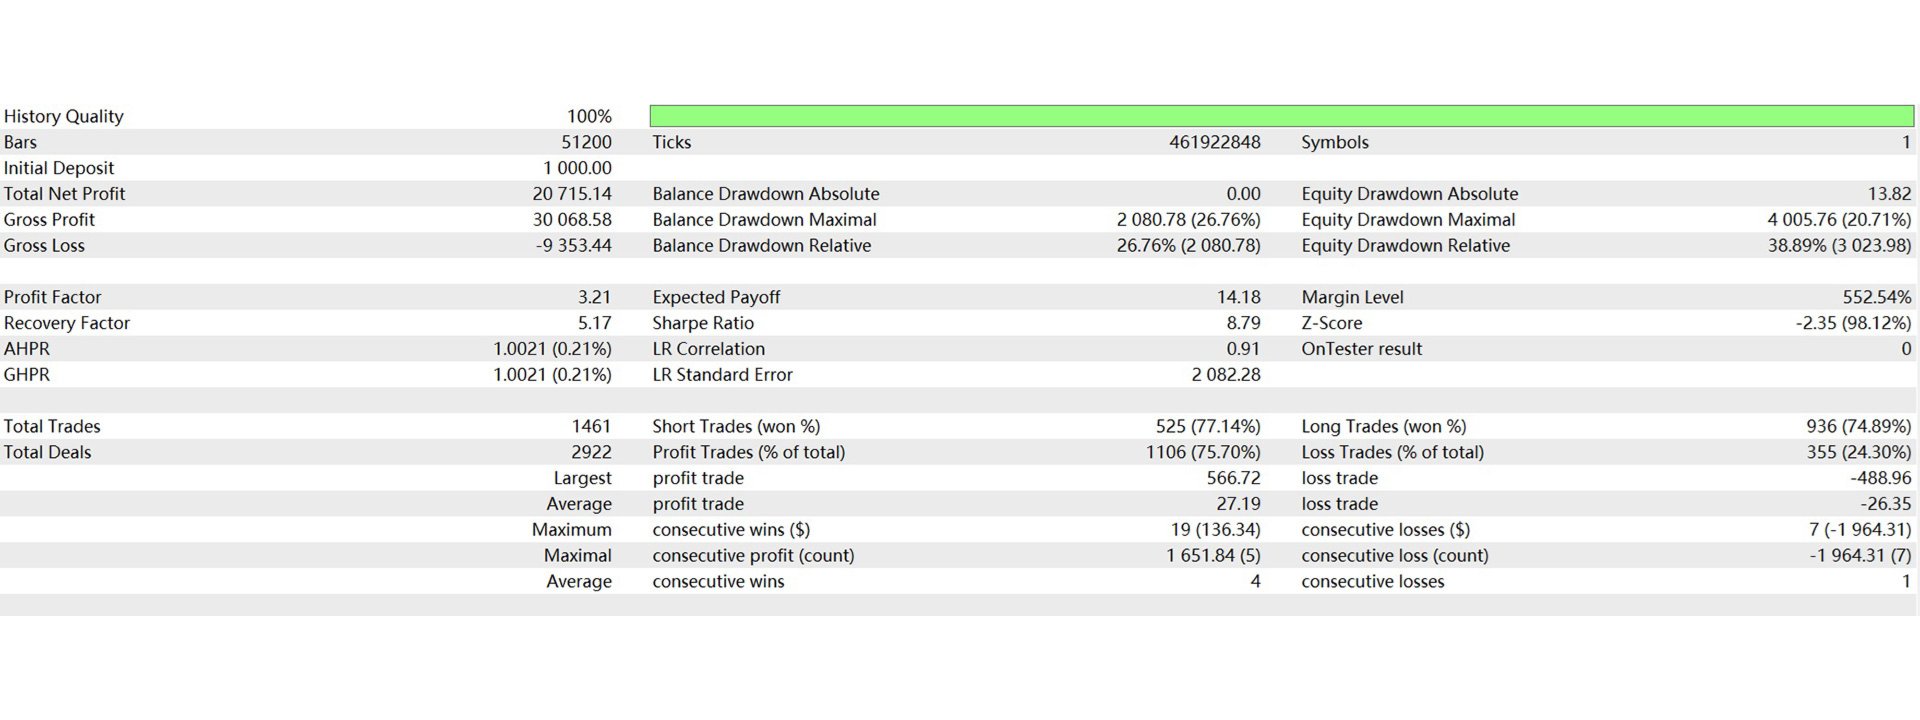Screen dimensions: 1920x720
Task: Click the Equity Drawdown Maximal label
Action: point(1408,220)
